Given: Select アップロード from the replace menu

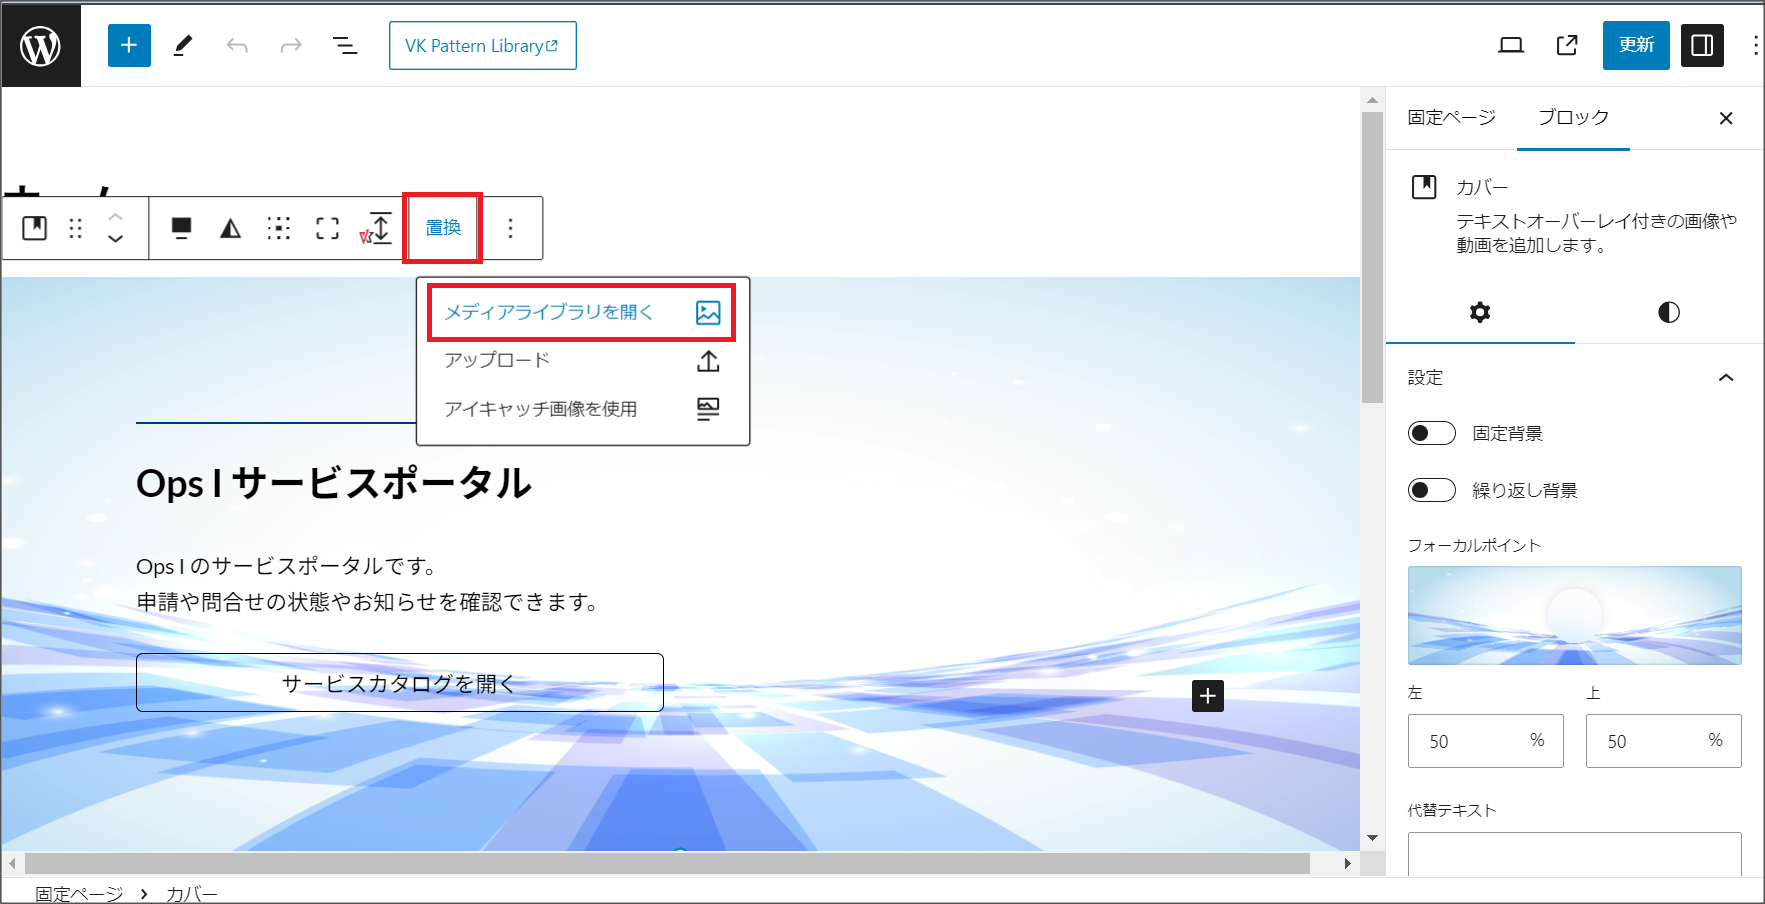Looking at the screenshot, I should coord(582,360).
